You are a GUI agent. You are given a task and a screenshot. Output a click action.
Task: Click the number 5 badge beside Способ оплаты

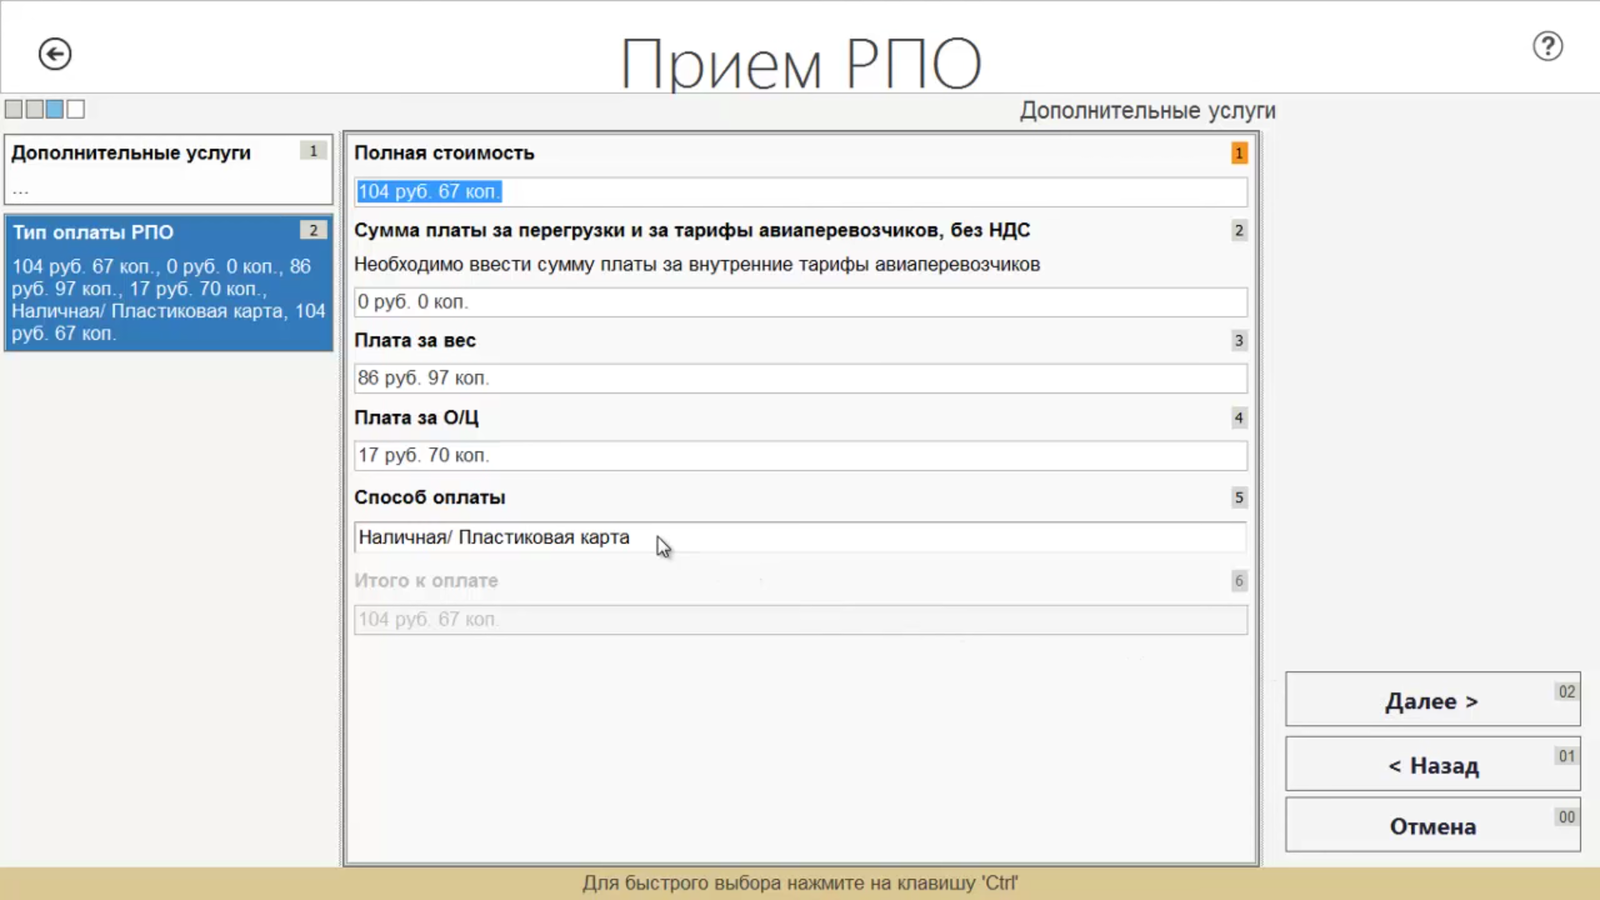tap(1239, 497)
